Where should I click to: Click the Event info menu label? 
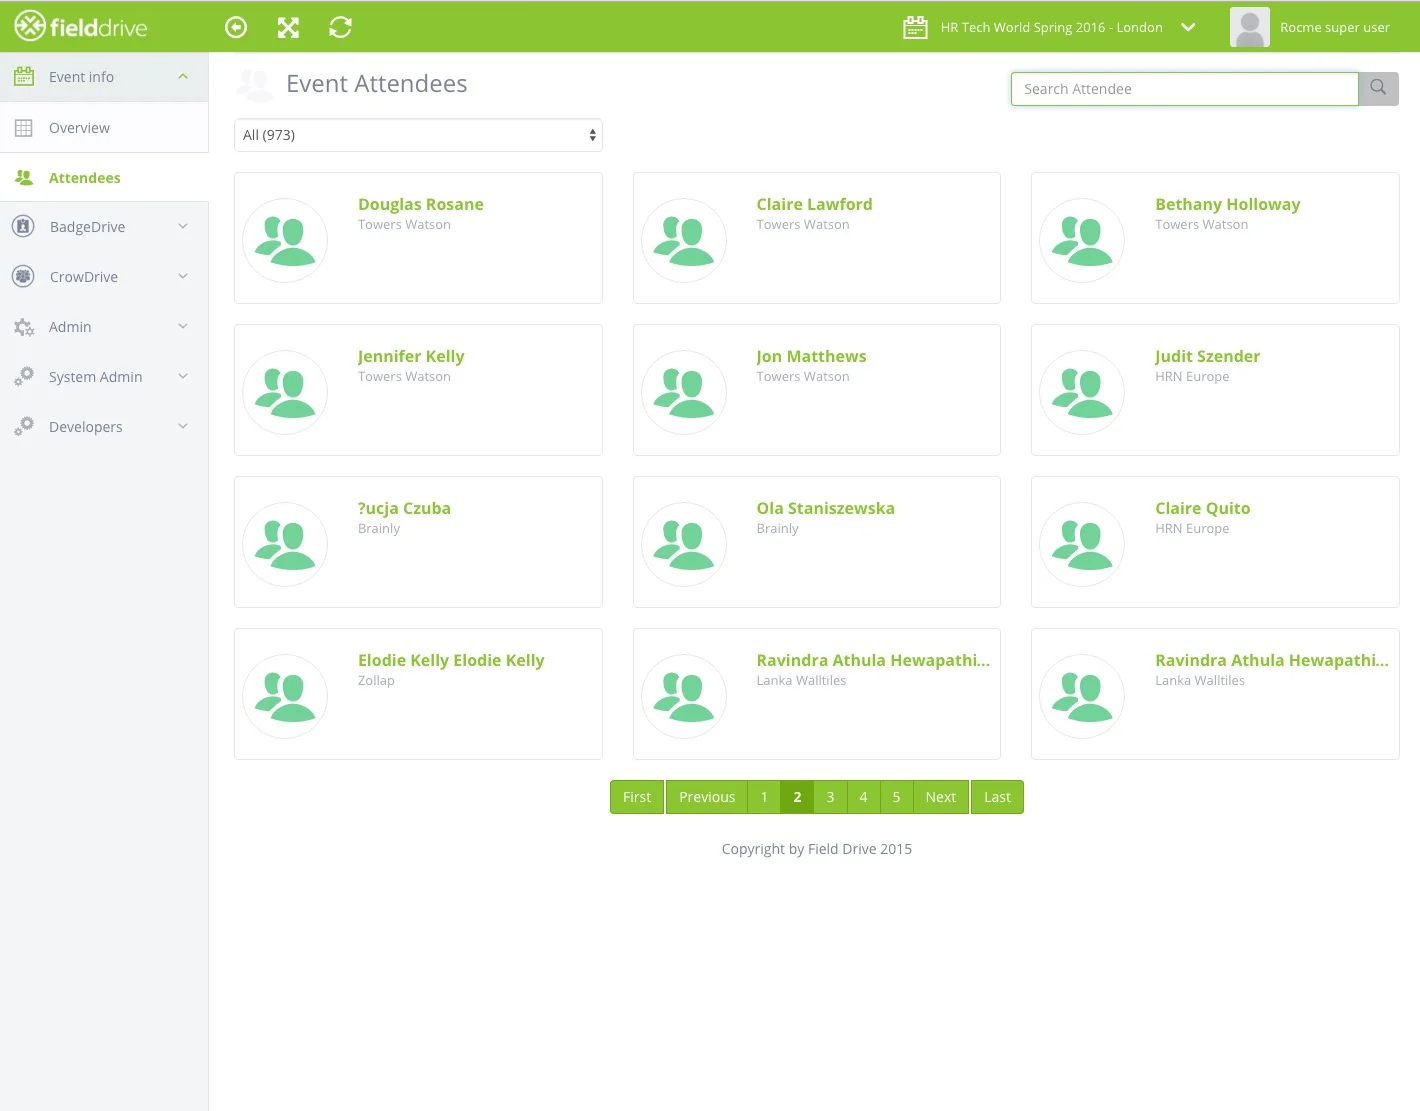pos(81,77)
